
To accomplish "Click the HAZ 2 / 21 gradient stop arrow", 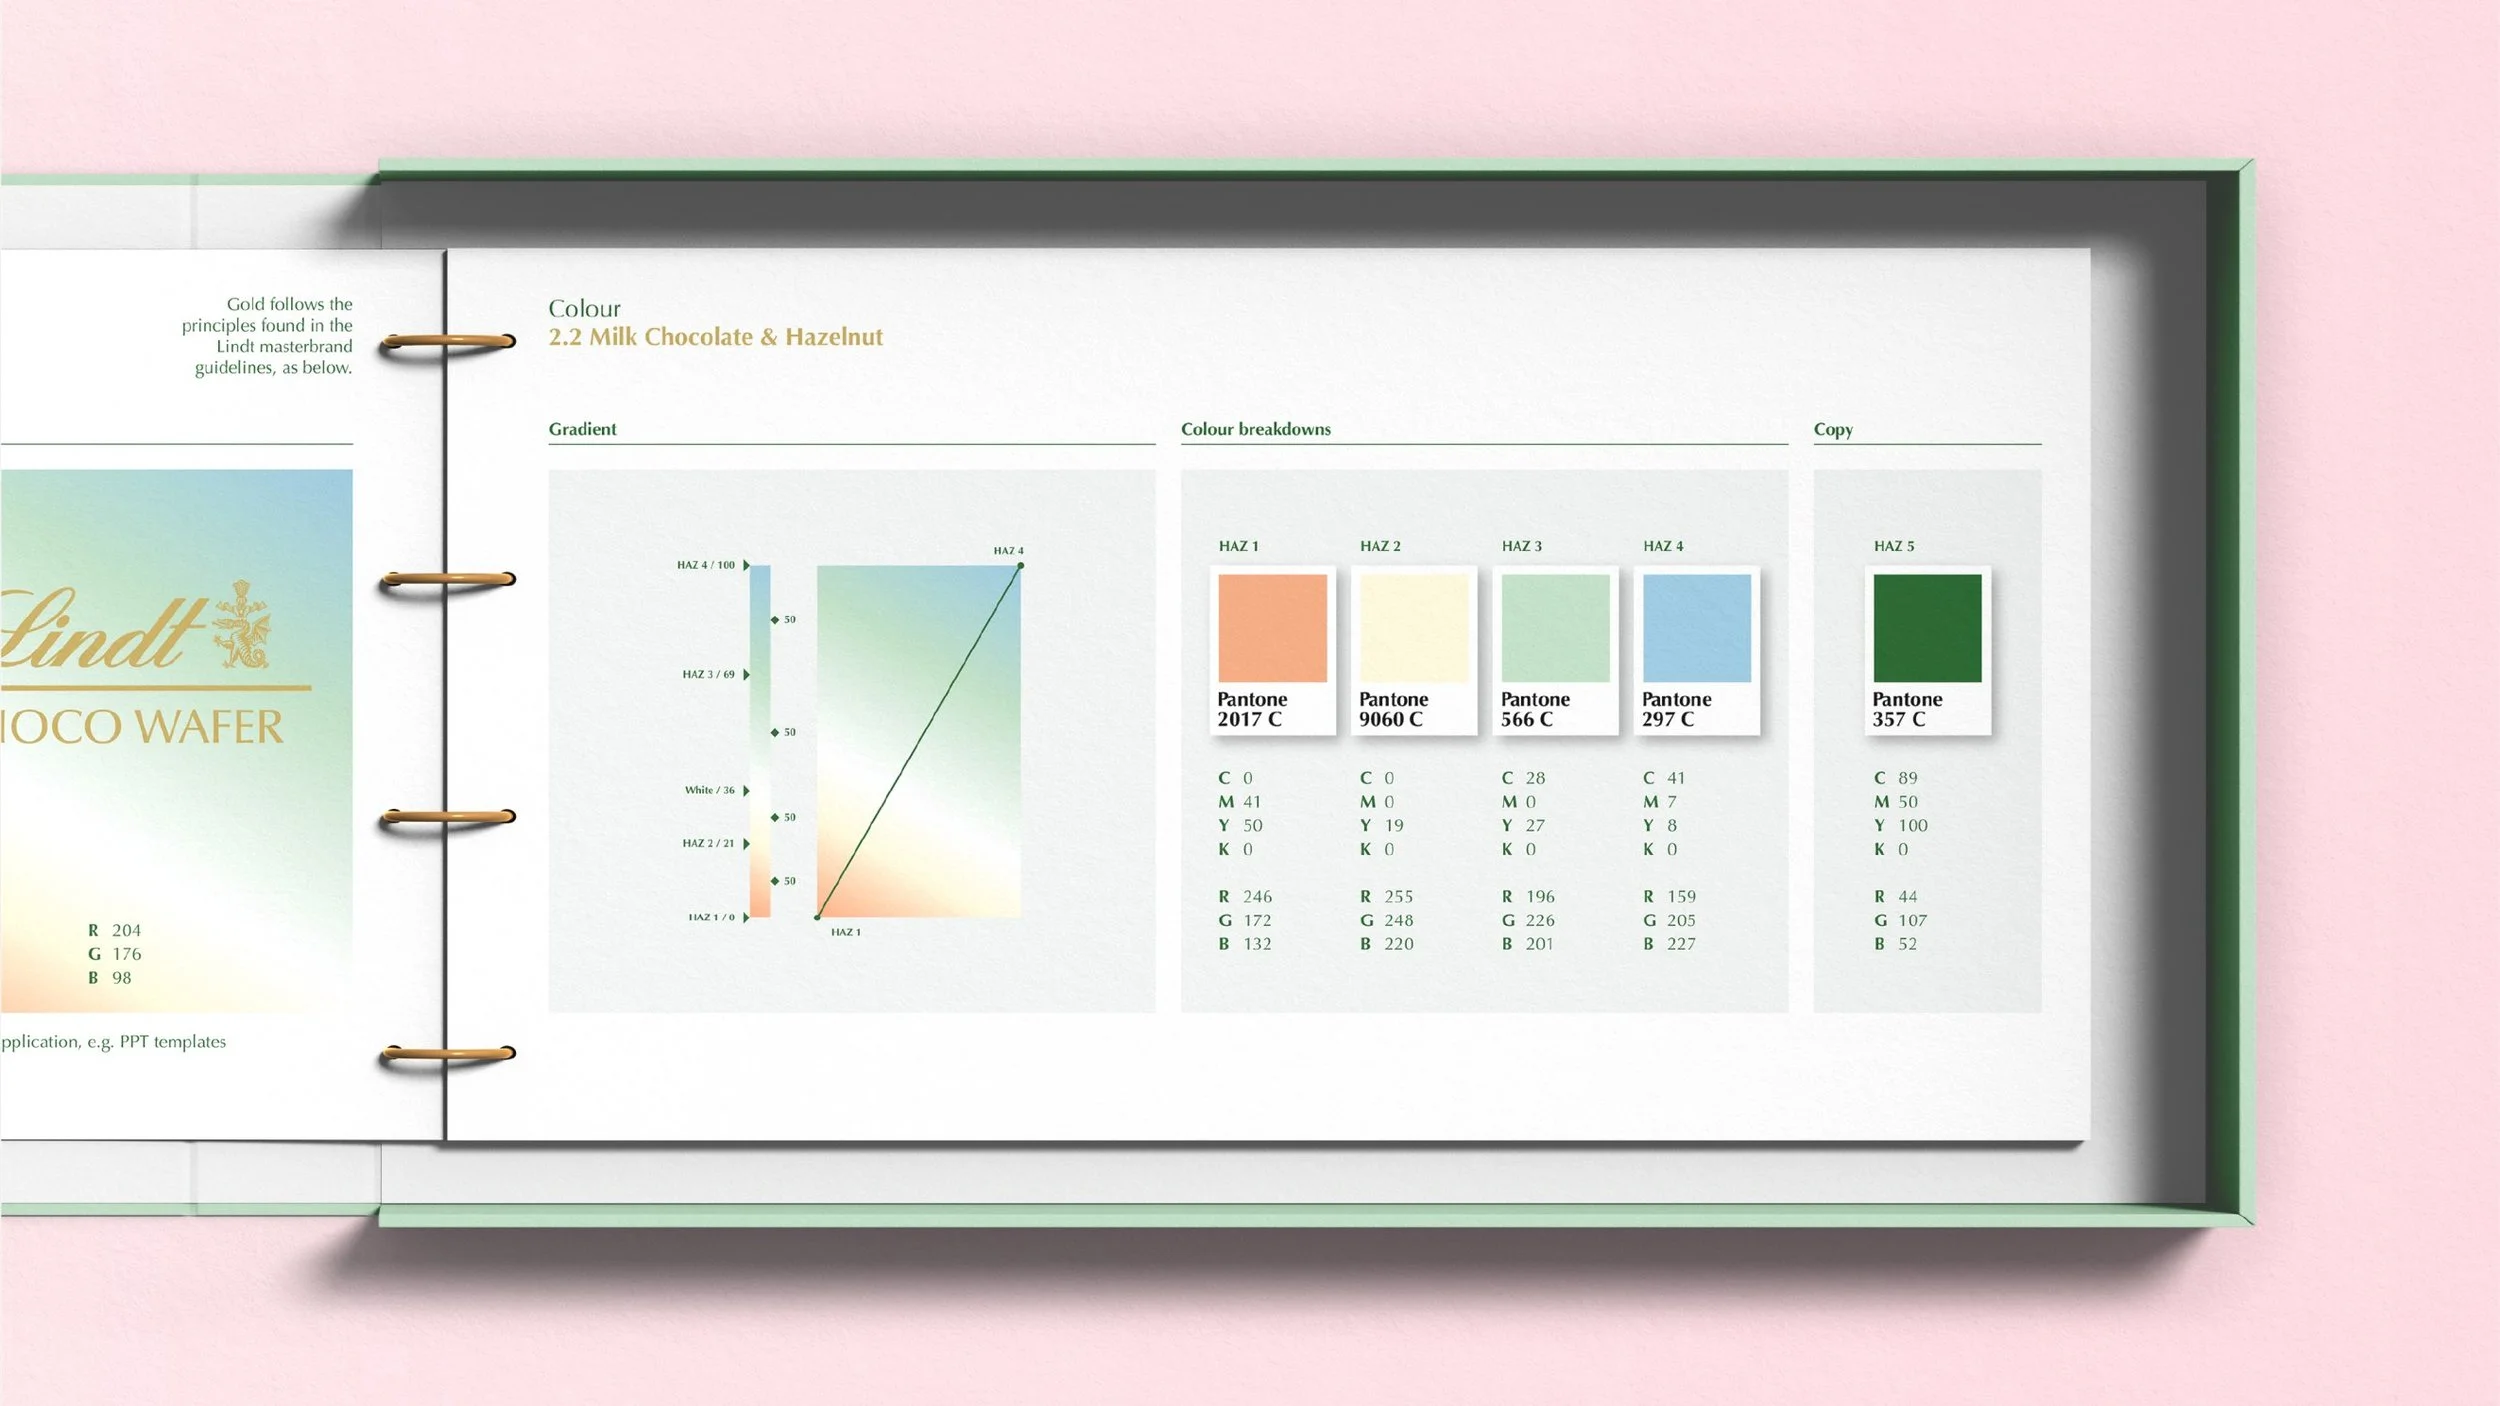I will pyautogui.click(x=746, y=844).
